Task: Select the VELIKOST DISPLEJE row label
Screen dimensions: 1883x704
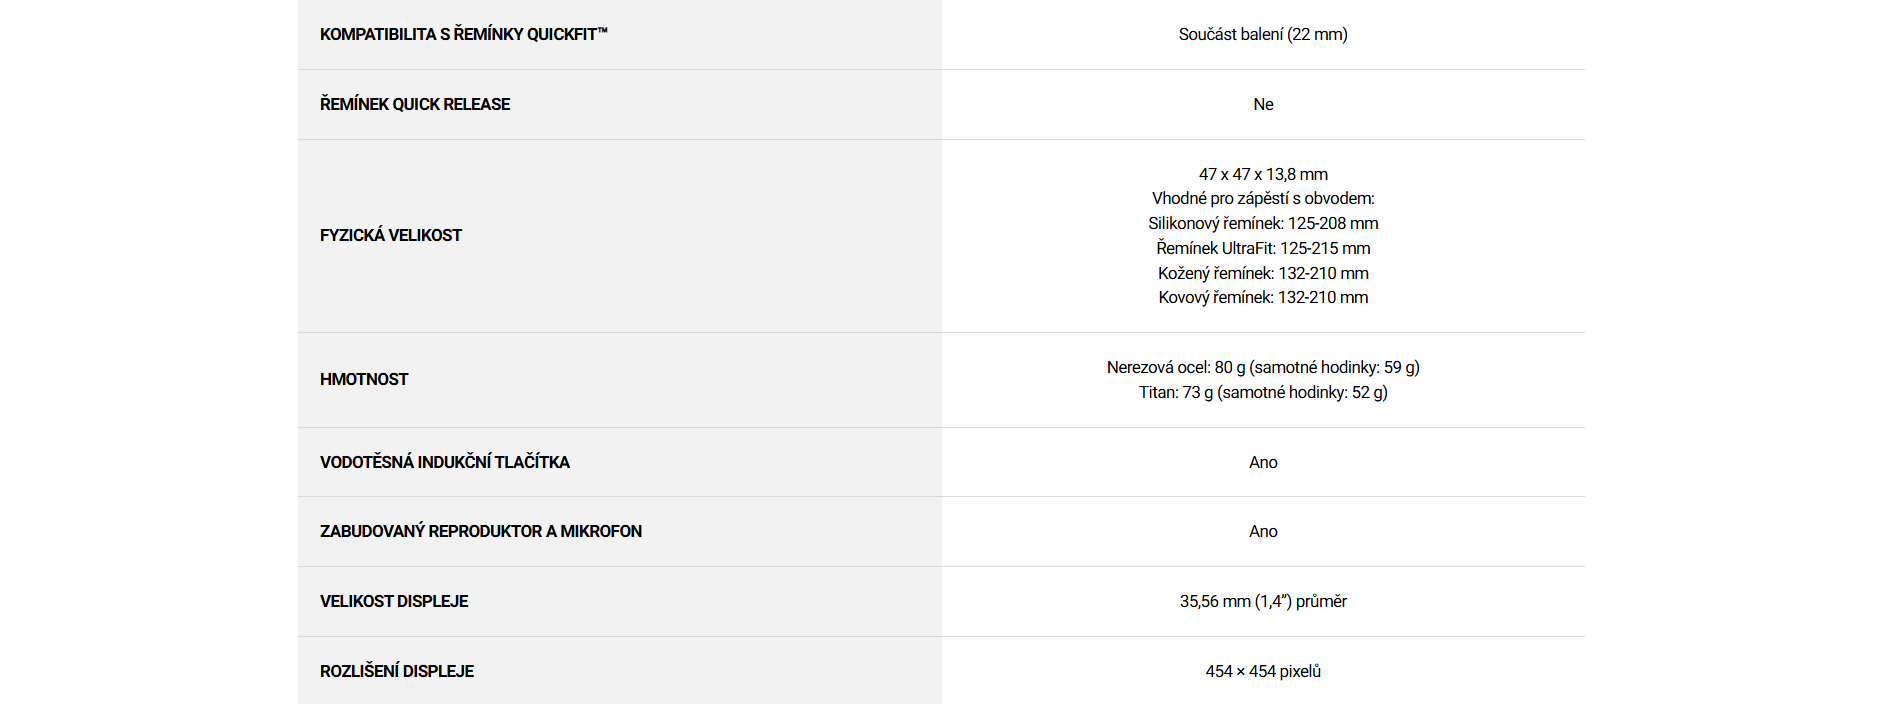Action: point(394,601)
